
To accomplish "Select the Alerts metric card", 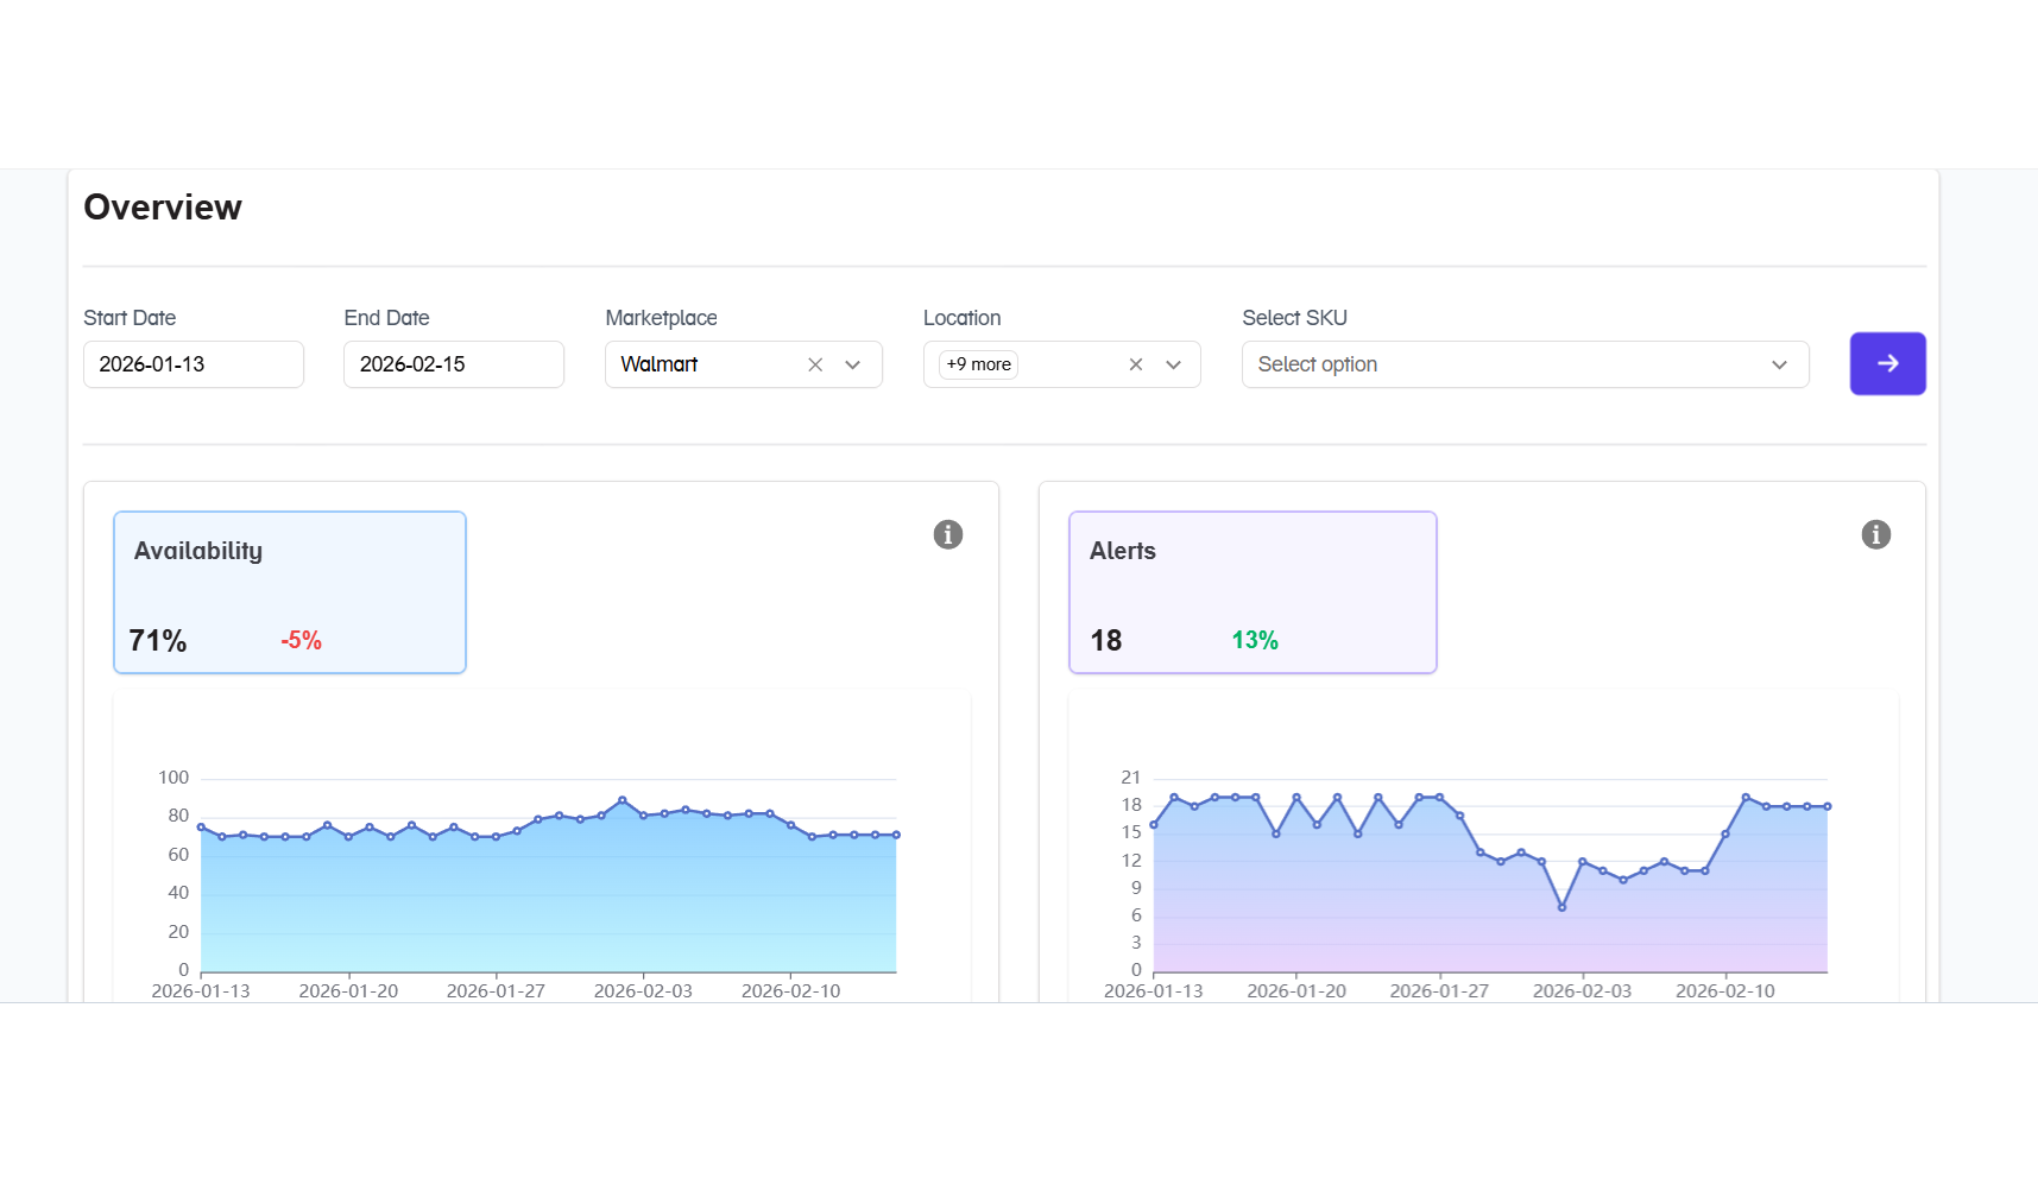I will [1251, 592].
